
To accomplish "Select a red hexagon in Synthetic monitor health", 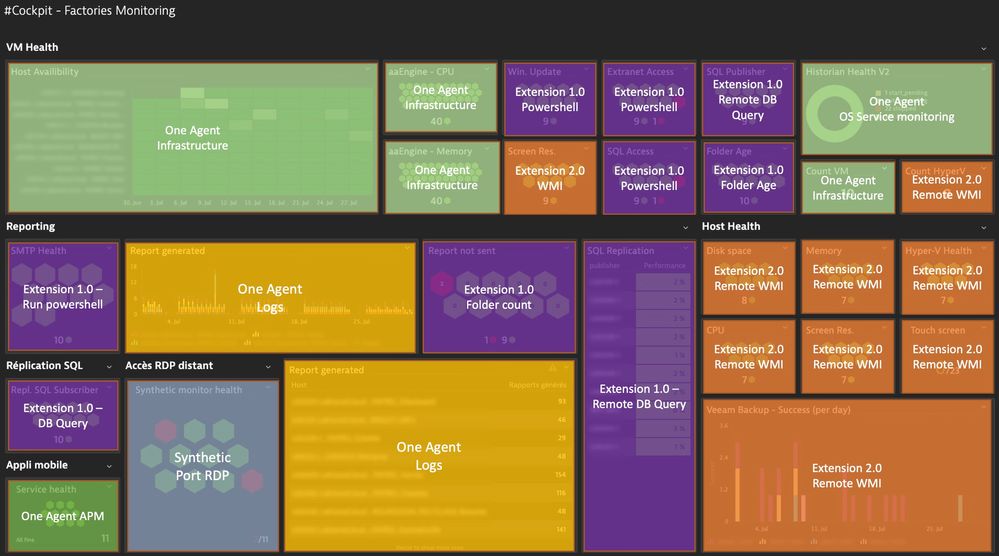I will click(x=165, y=431).
